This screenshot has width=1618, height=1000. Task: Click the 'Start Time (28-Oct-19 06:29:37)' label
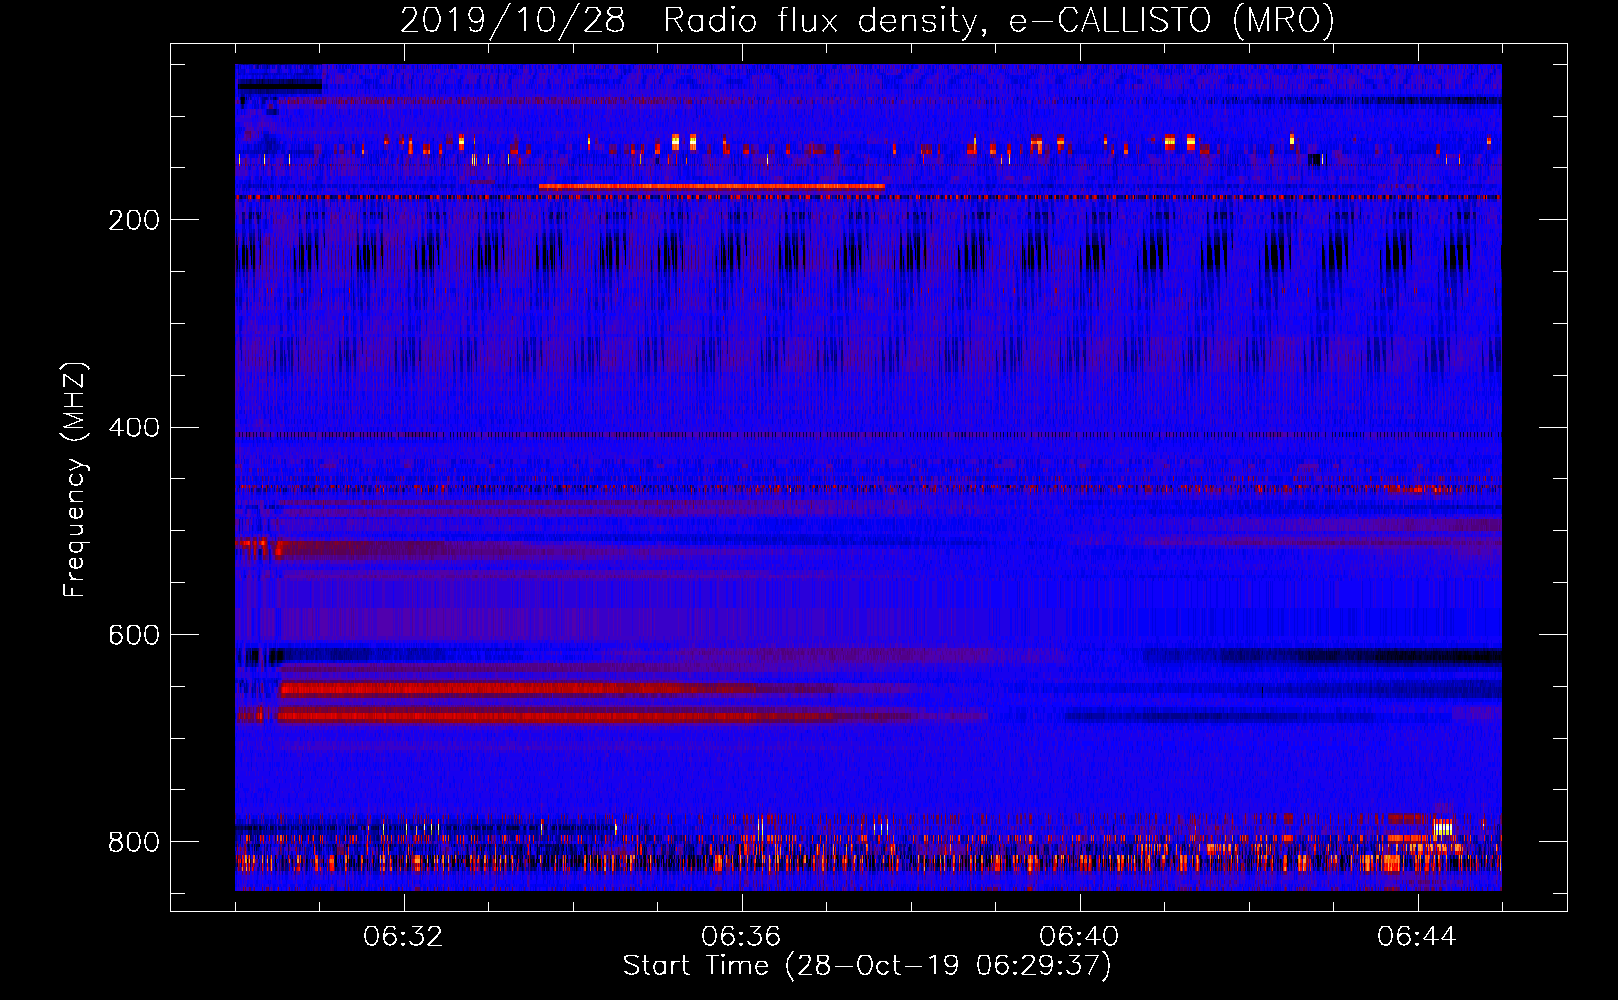pyautogui.click(x=867, y=966)
